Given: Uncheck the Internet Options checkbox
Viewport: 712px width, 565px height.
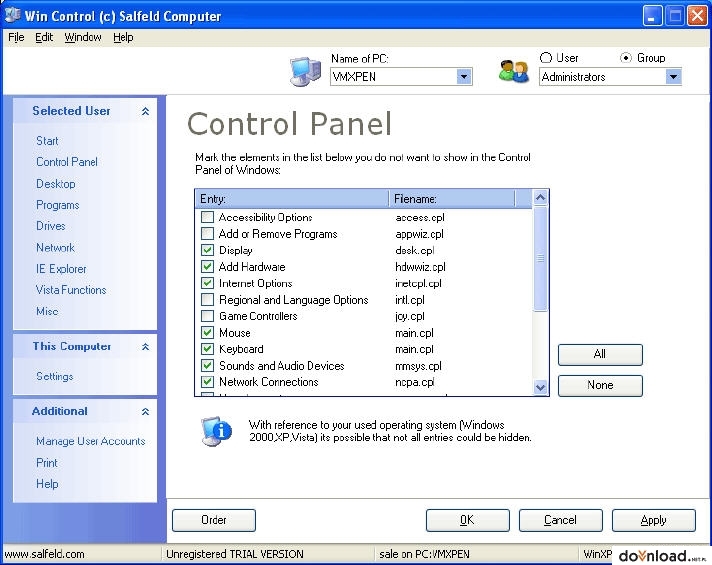Looking at the screenshot, I should 208,283.
